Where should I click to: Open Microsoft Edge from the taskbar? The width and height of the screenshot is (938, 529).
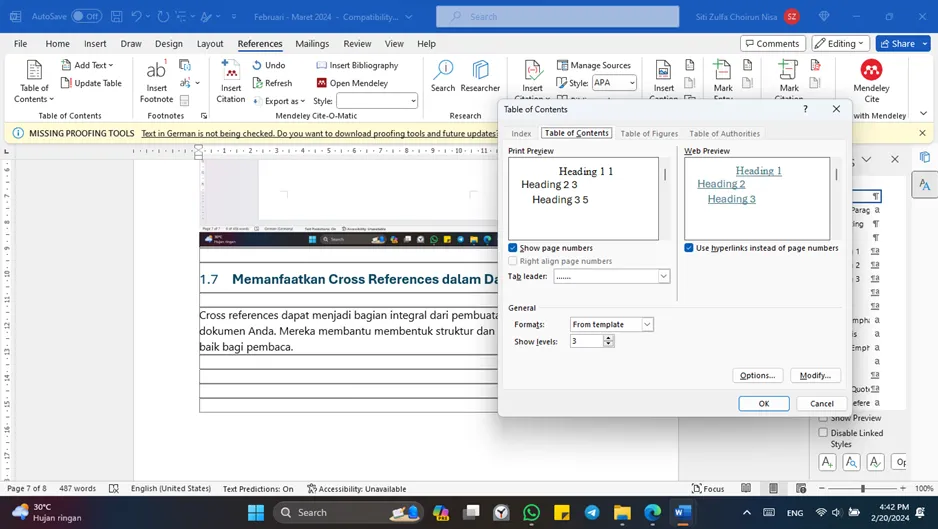pyautogui.click(x=653, y=513)
